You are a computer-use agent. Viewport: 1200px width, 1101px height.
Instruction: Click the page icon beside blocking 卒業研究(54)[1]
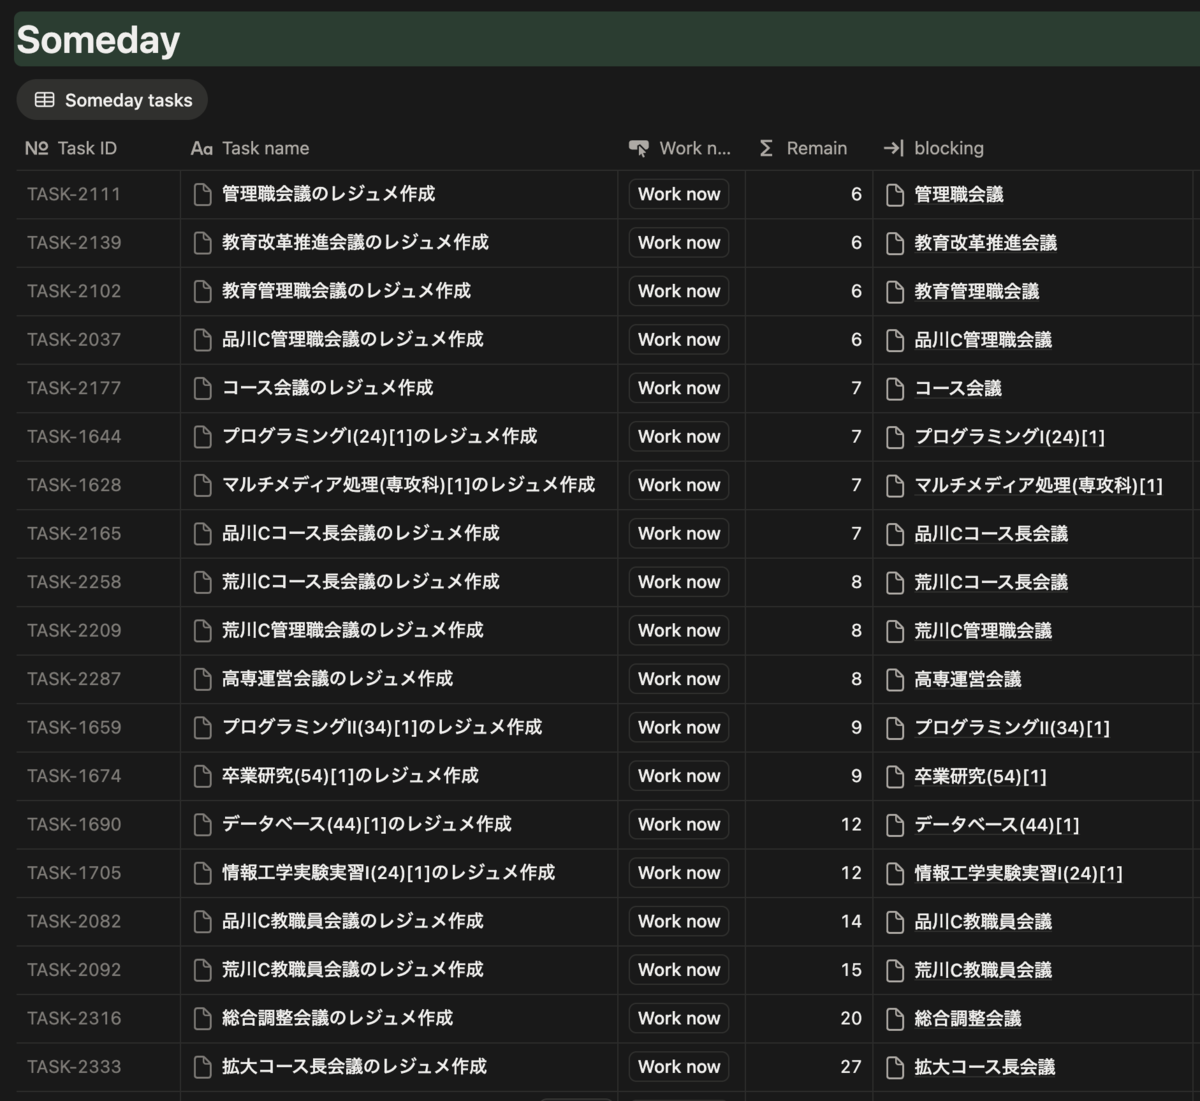895,777
